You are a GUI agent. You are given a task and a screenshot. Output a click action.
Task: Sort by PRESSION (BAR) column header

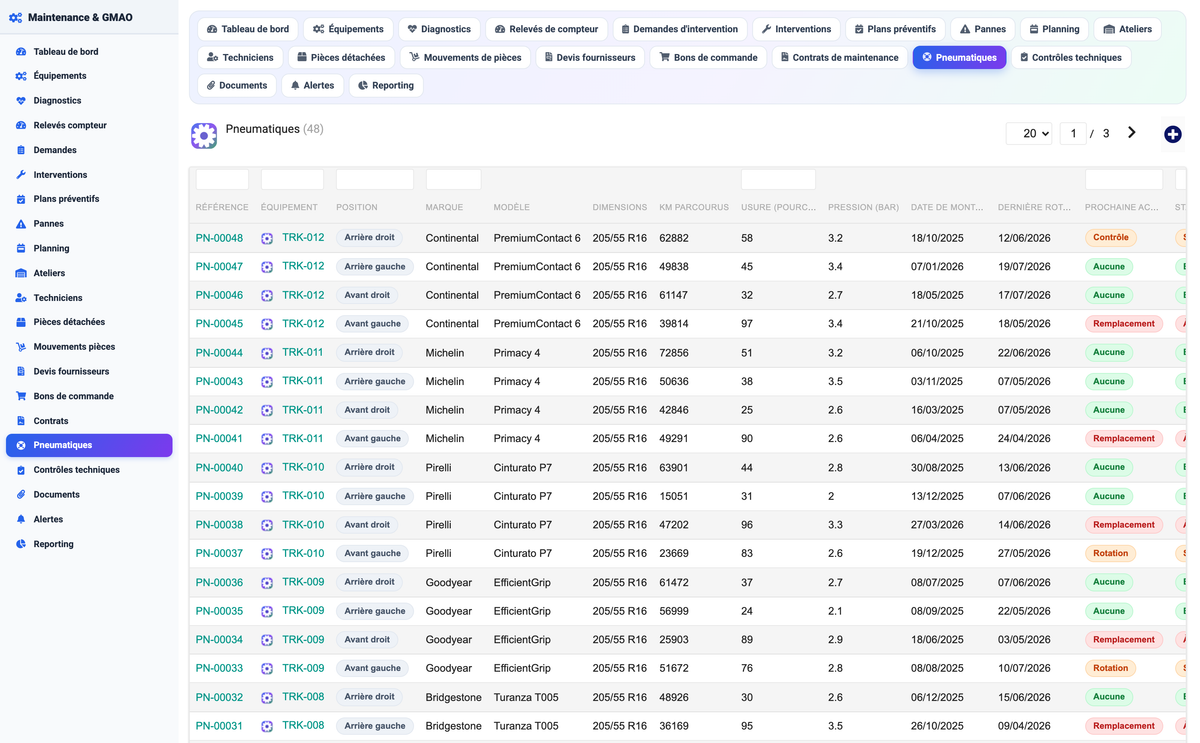[x=863, y=207]
